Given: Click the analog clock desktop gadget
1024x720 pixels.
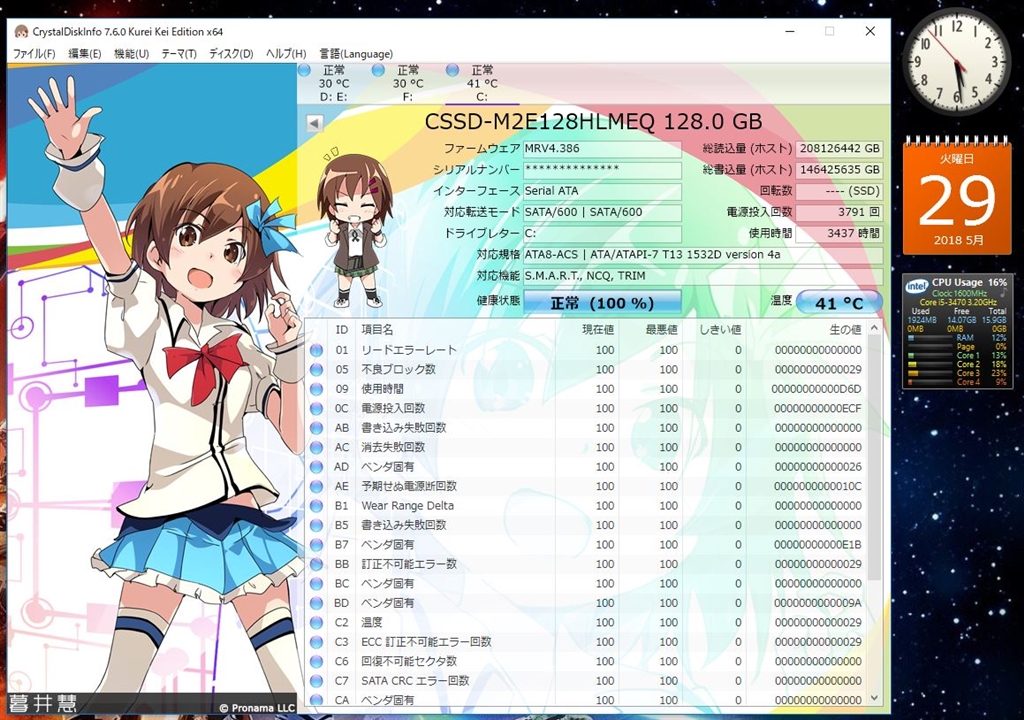Looking at the screenshot, I should [957, 61].
